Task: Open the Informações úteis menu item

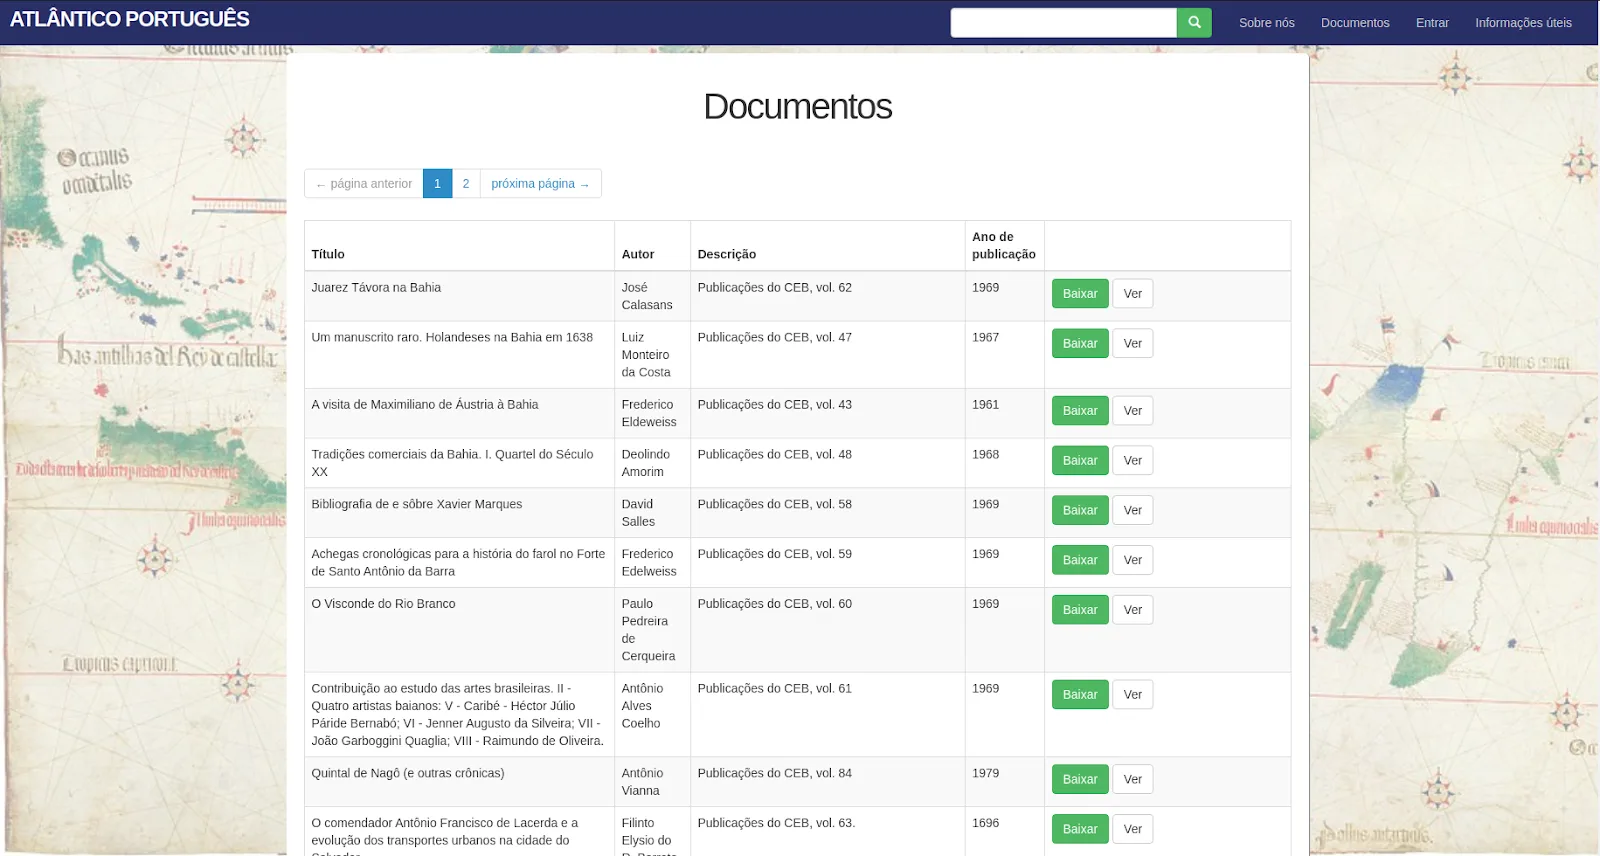Action: click(1523, 23)
